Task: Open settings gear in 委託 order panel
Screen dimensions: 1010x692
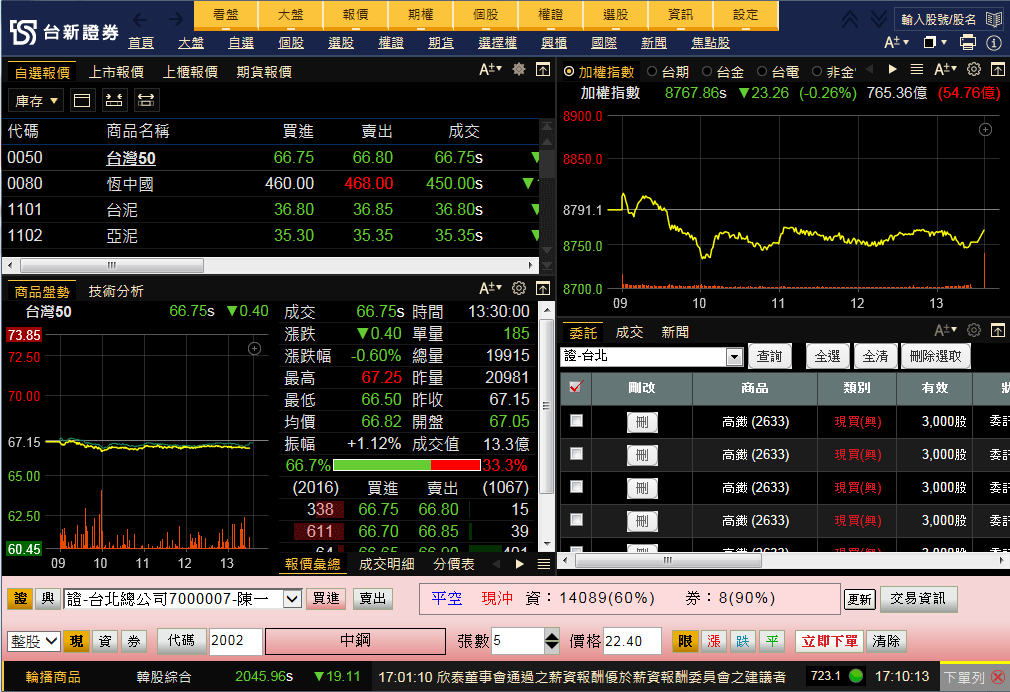Action: (x=973, y=331)
